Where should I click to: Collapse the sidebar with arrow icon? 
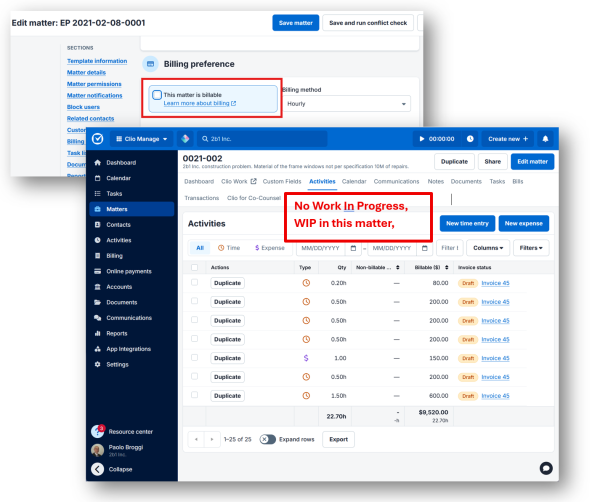click(98, 469)
